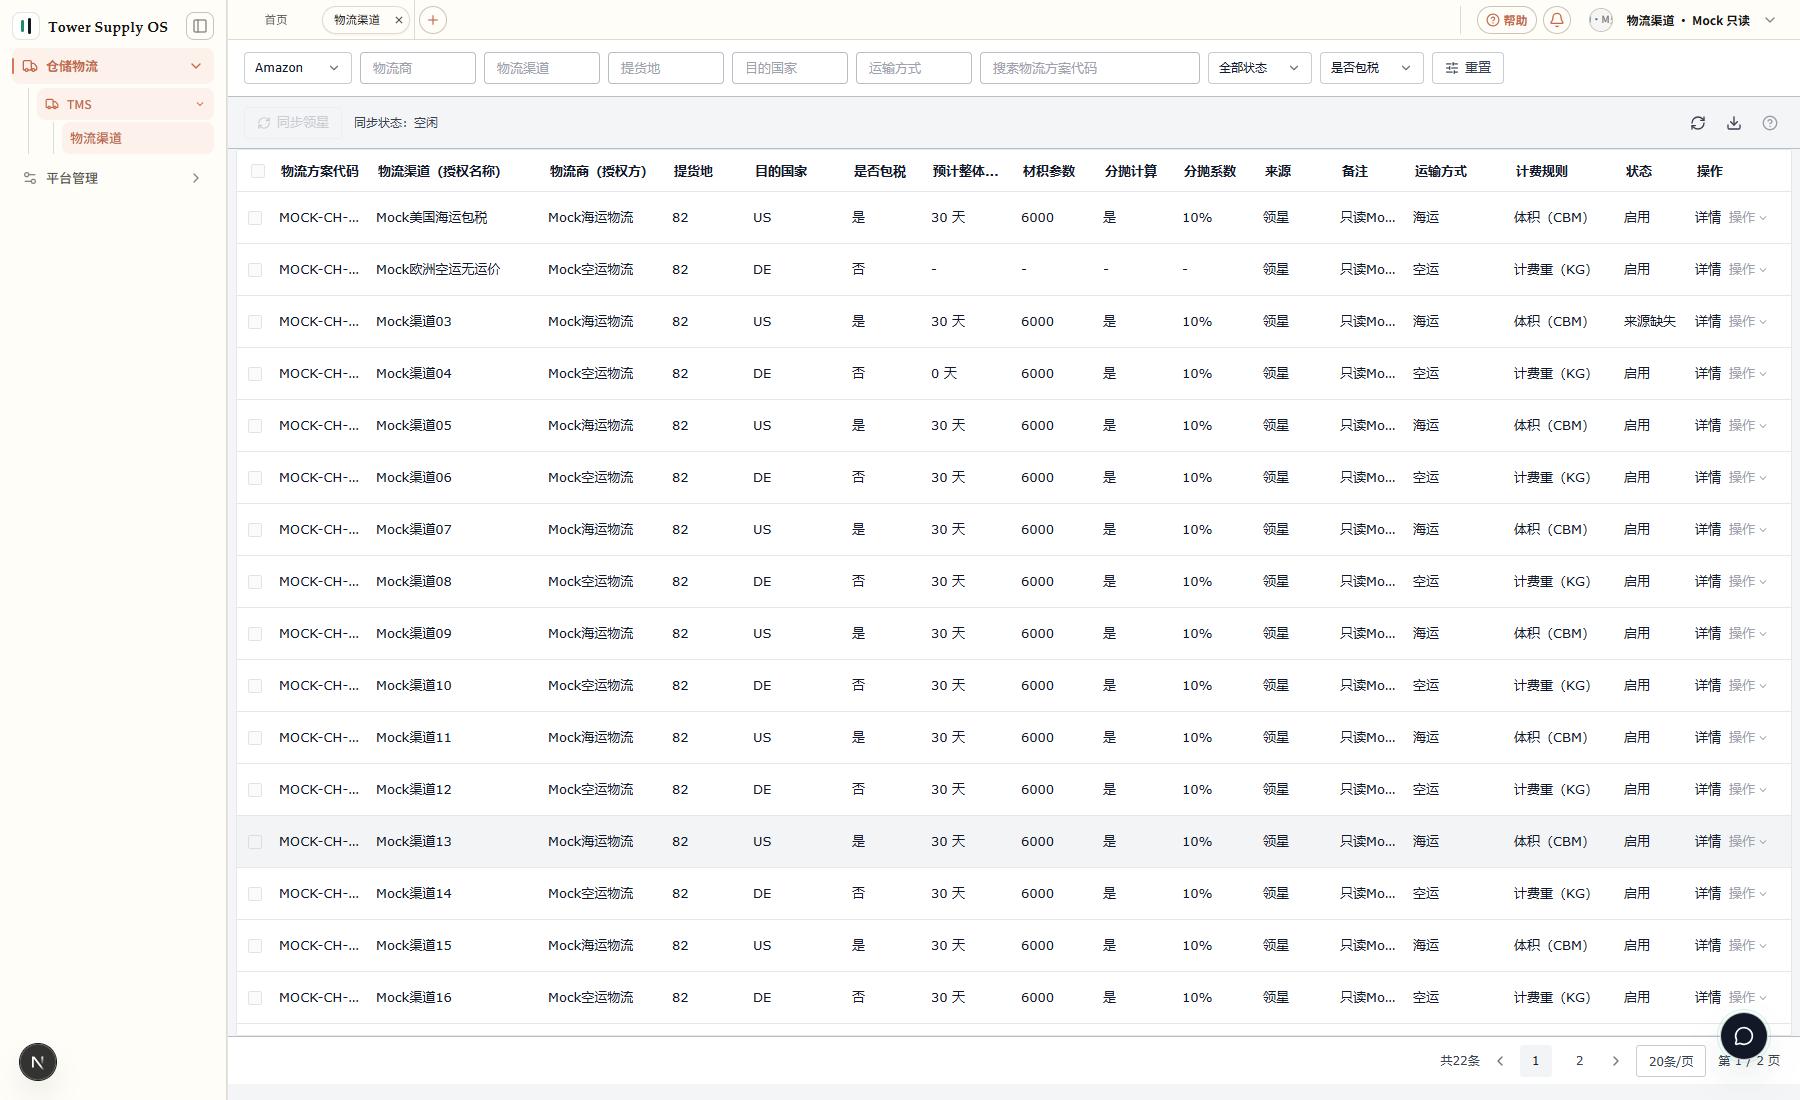Check the Mock渠道07 row checkbox

pos(255,530)
